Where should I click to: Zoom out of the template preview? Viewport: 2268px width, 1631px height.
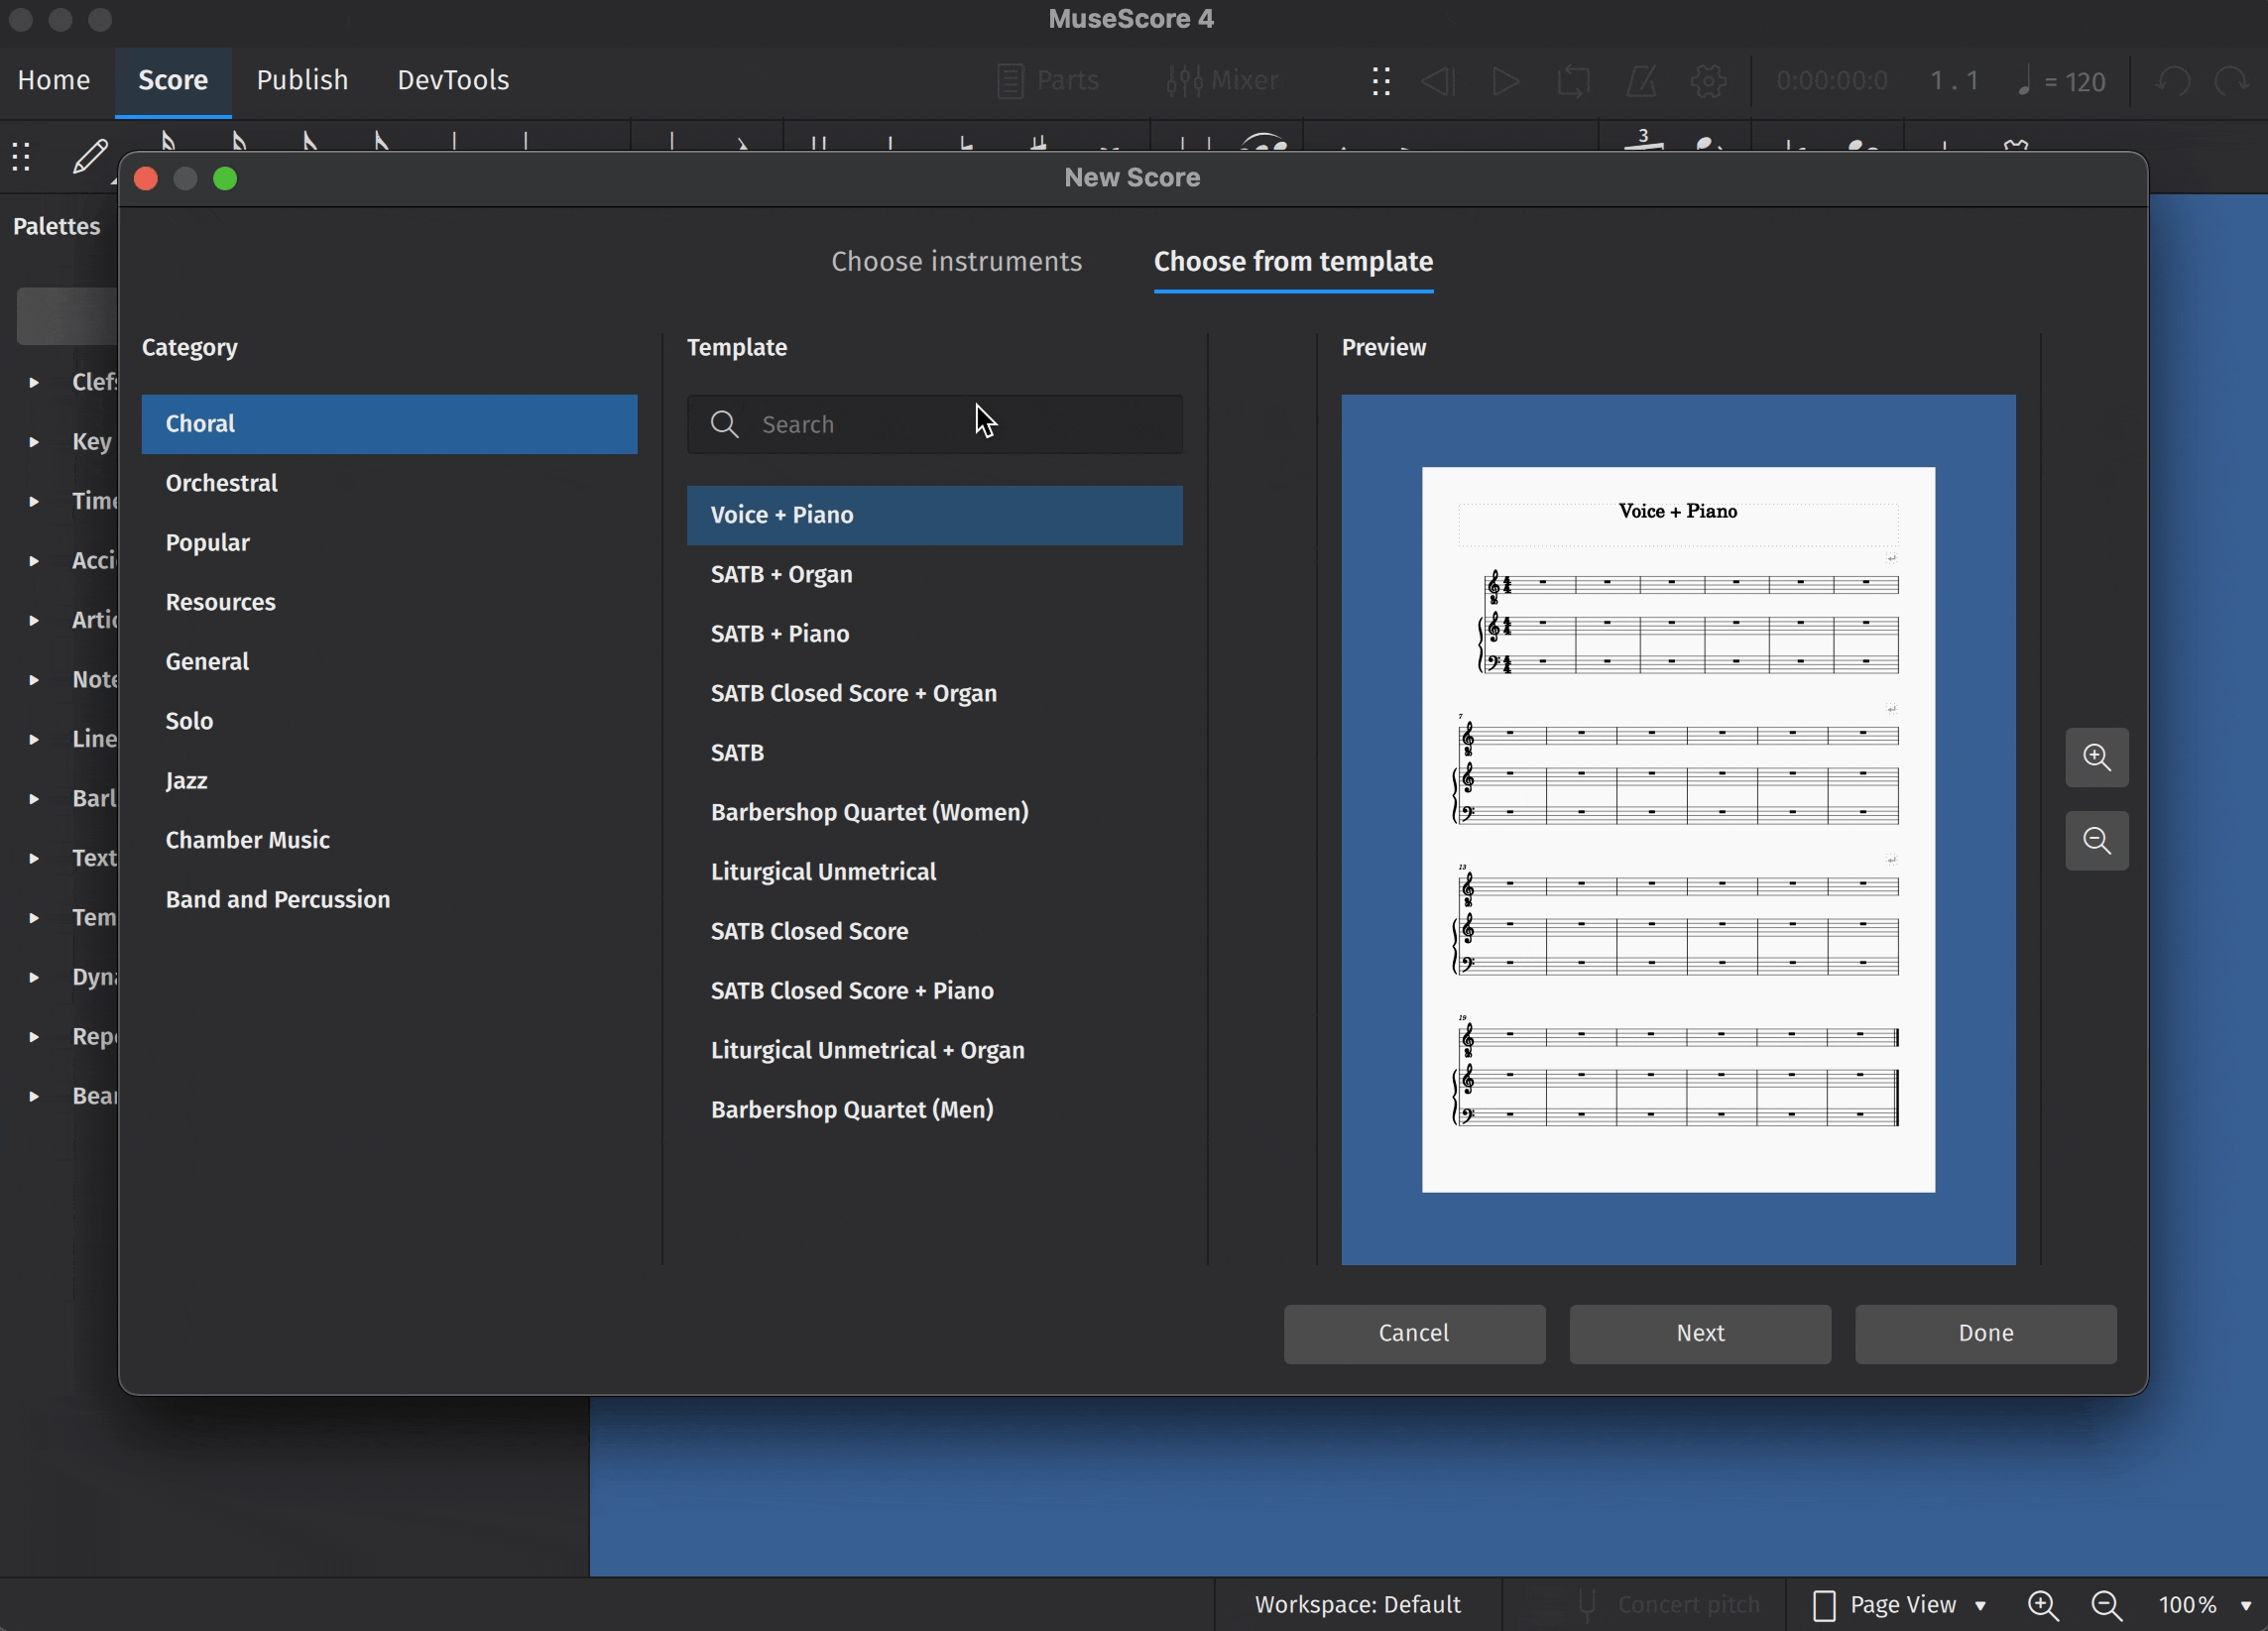click(x=2097, y=840)
